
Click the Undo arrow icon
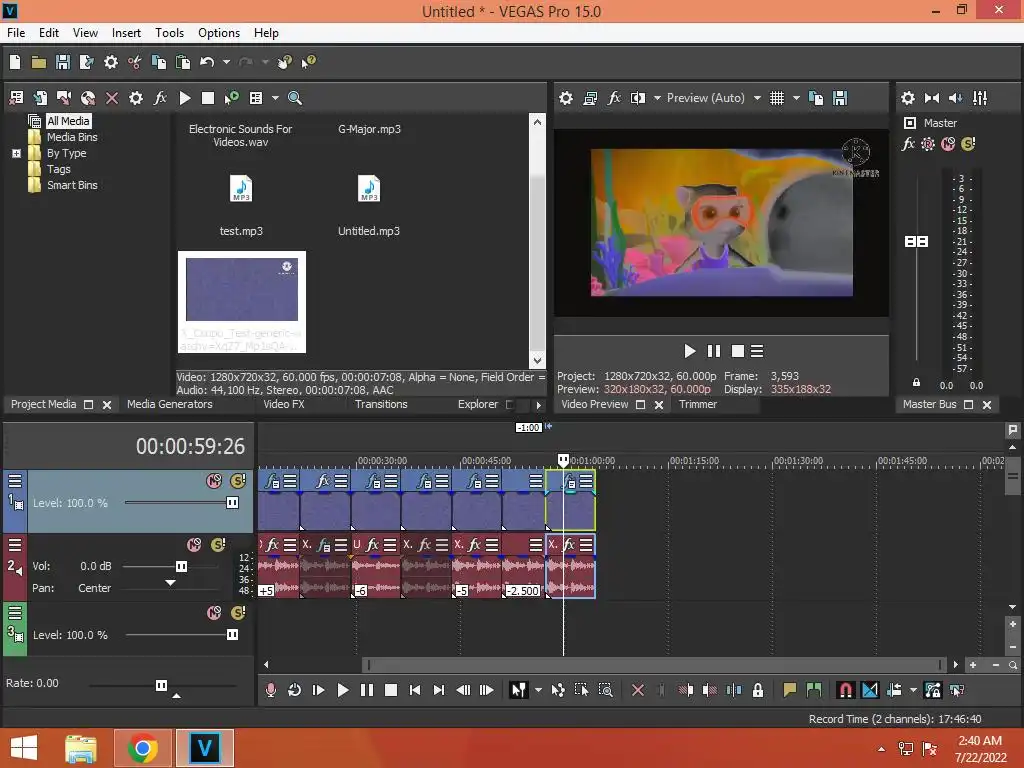tap(207, 62)
